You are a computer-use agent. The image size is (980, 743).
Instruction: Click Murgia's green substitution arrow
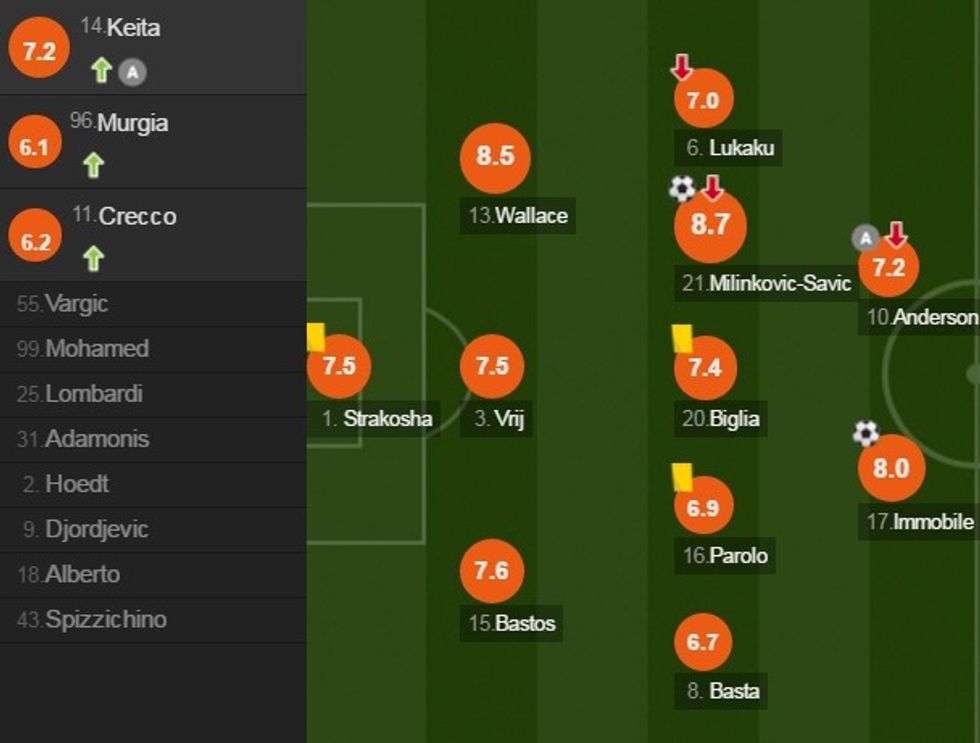93,165
